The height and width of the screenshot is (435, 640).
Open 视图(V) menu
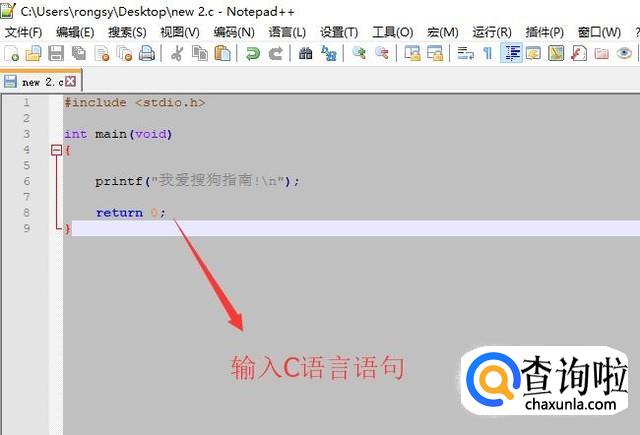[180, 32]
